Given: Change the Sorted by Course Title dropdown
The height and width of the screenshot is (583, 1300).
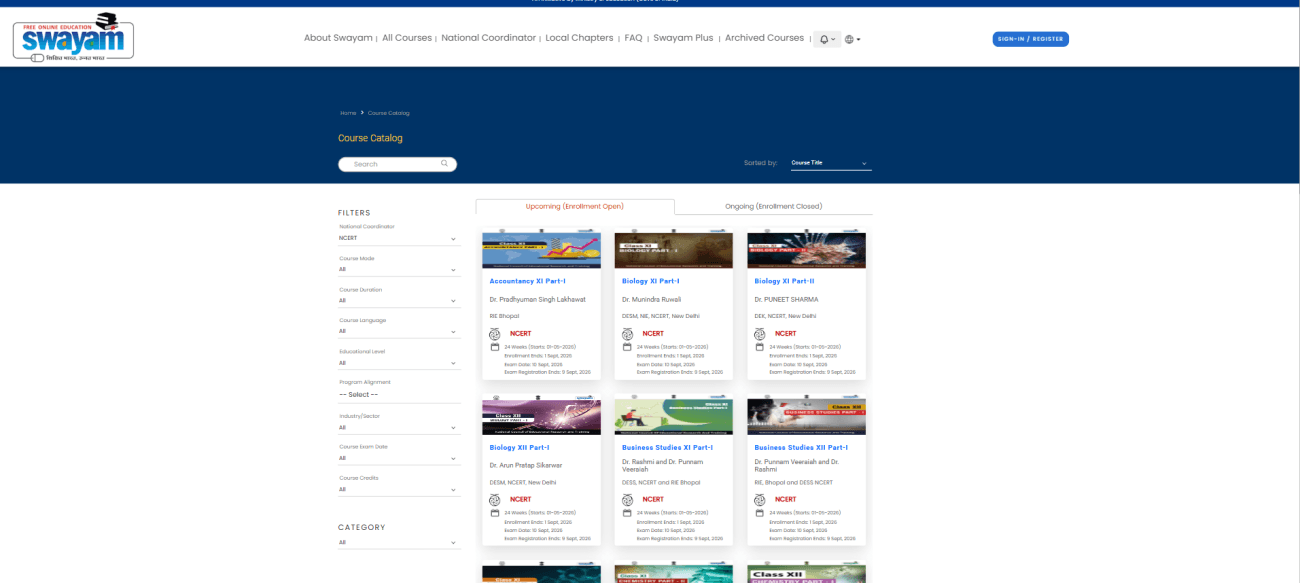Looking at the screenshot, I should pyautogui.click(x=831, y=163).
